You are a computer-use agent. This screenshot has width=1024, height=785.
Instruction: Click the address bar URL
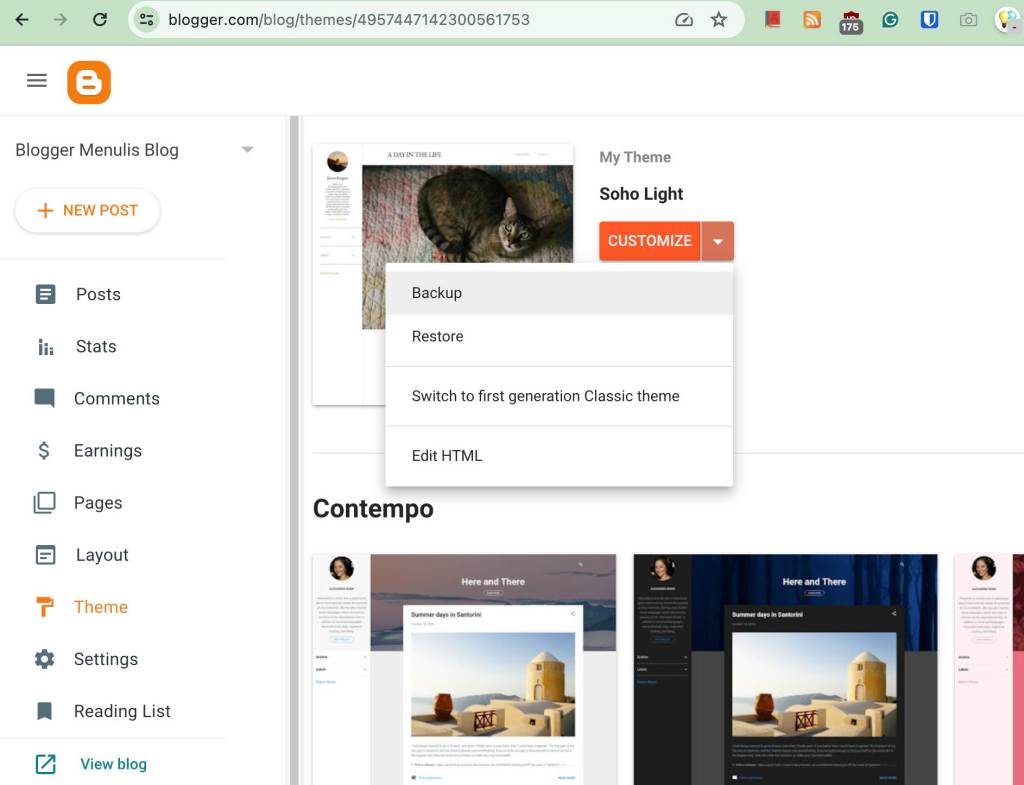point(349,20)
